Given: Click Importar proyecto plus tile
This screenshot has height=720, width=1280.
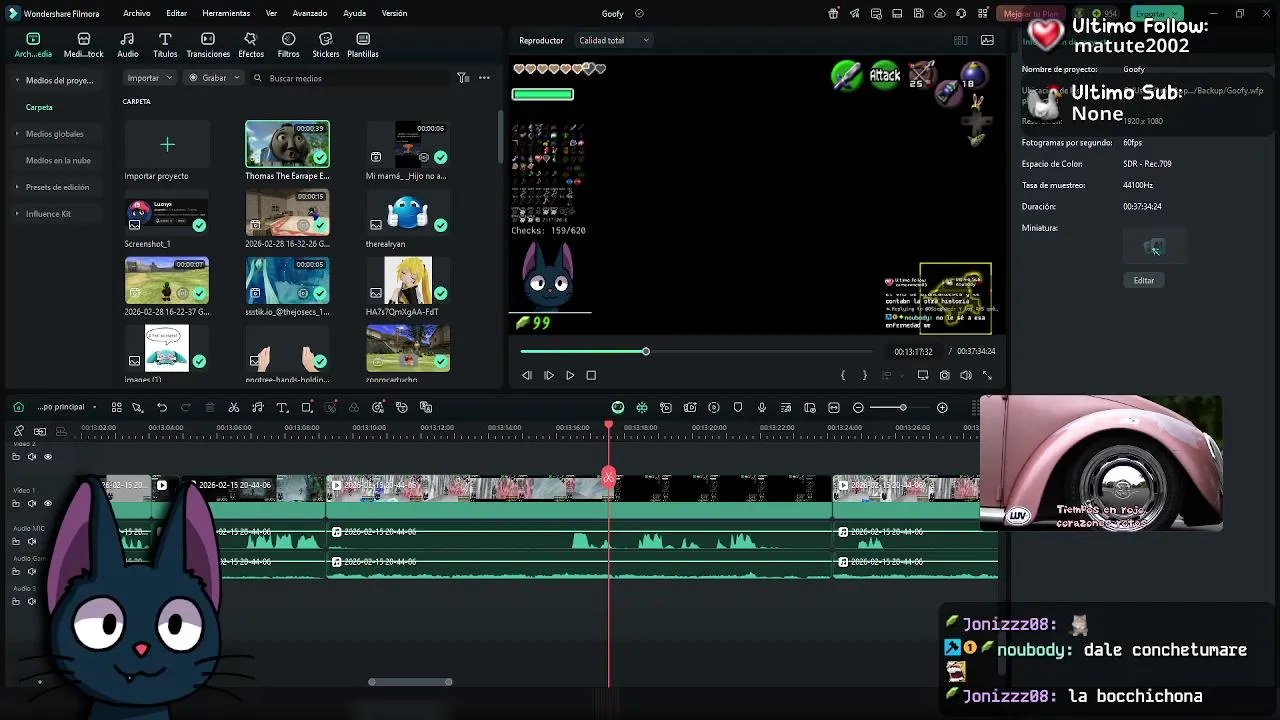Looking at the screenshot, I should coord(167,145).
